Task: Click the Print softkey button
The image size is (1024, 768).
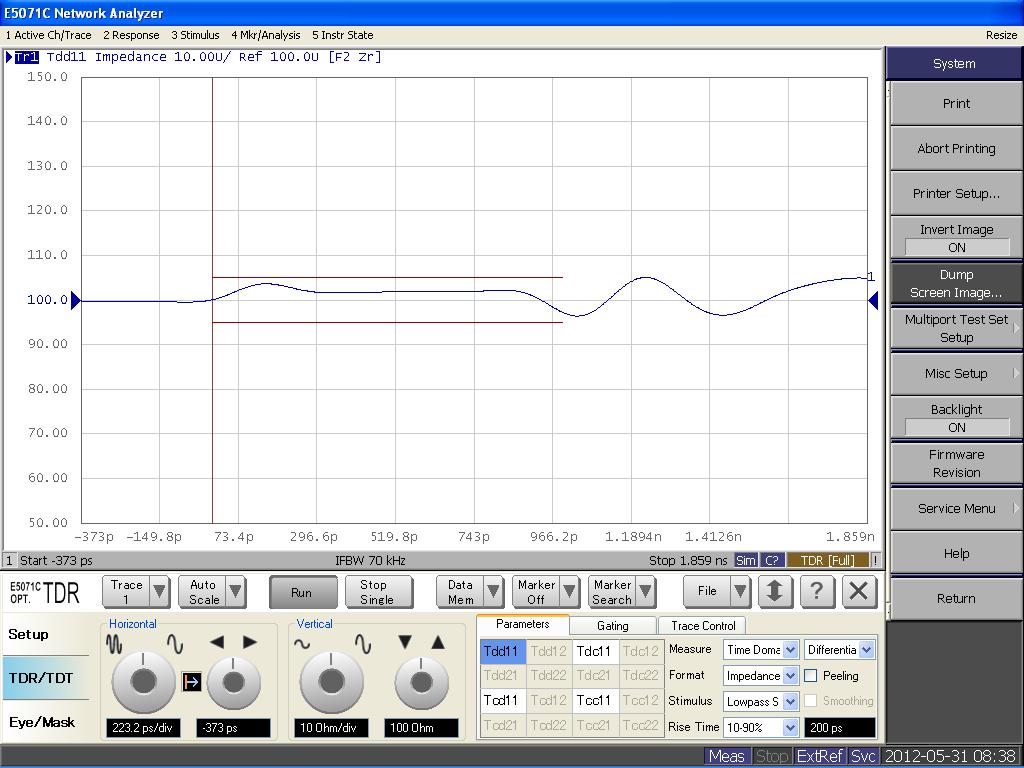Action: pos(956,104)
